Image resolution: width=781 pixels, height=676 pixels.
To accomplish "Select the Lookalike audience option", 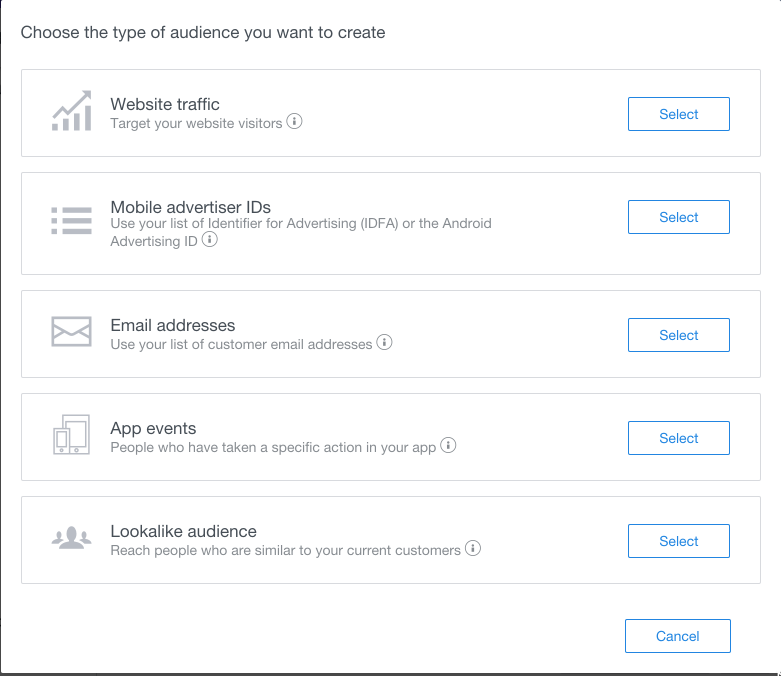I will pyautogui.click(x=678, y=541).
